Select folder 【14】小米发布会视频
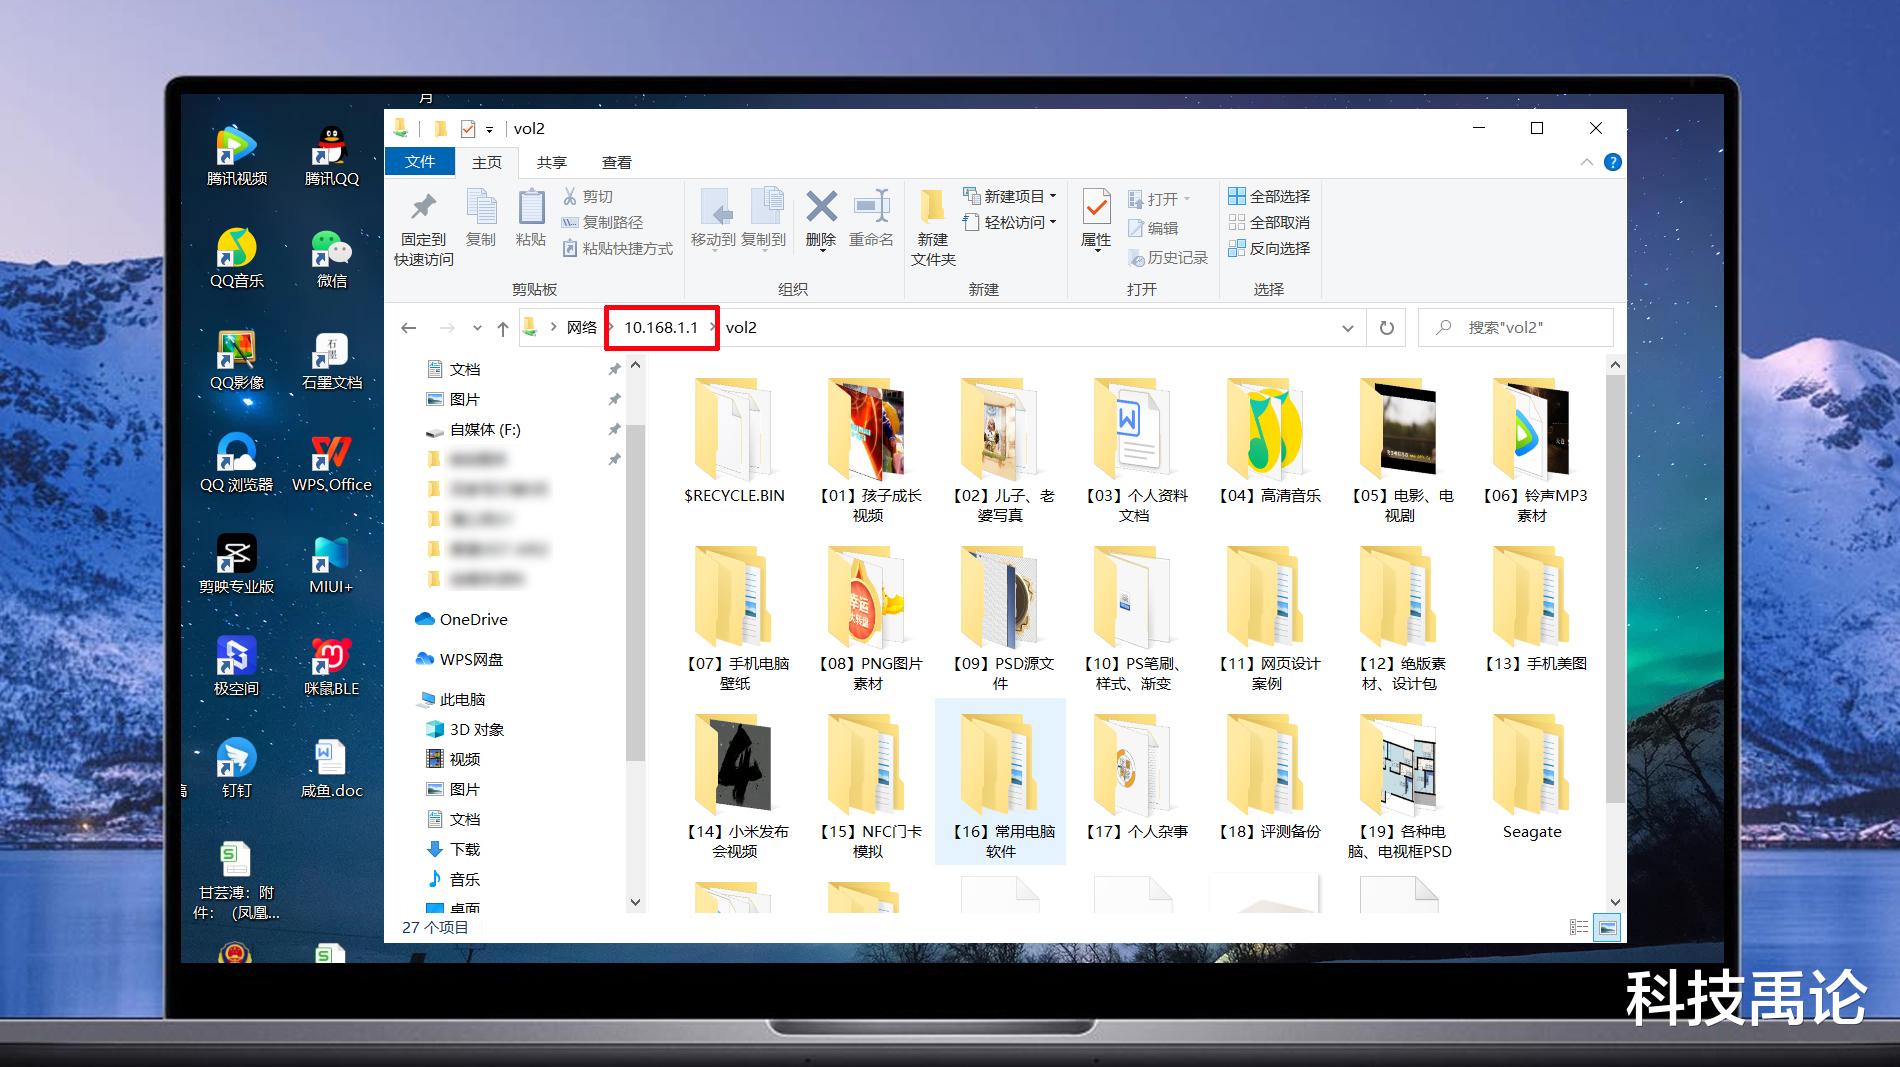Screen dimensions: 1900x1067 (734, 786)
